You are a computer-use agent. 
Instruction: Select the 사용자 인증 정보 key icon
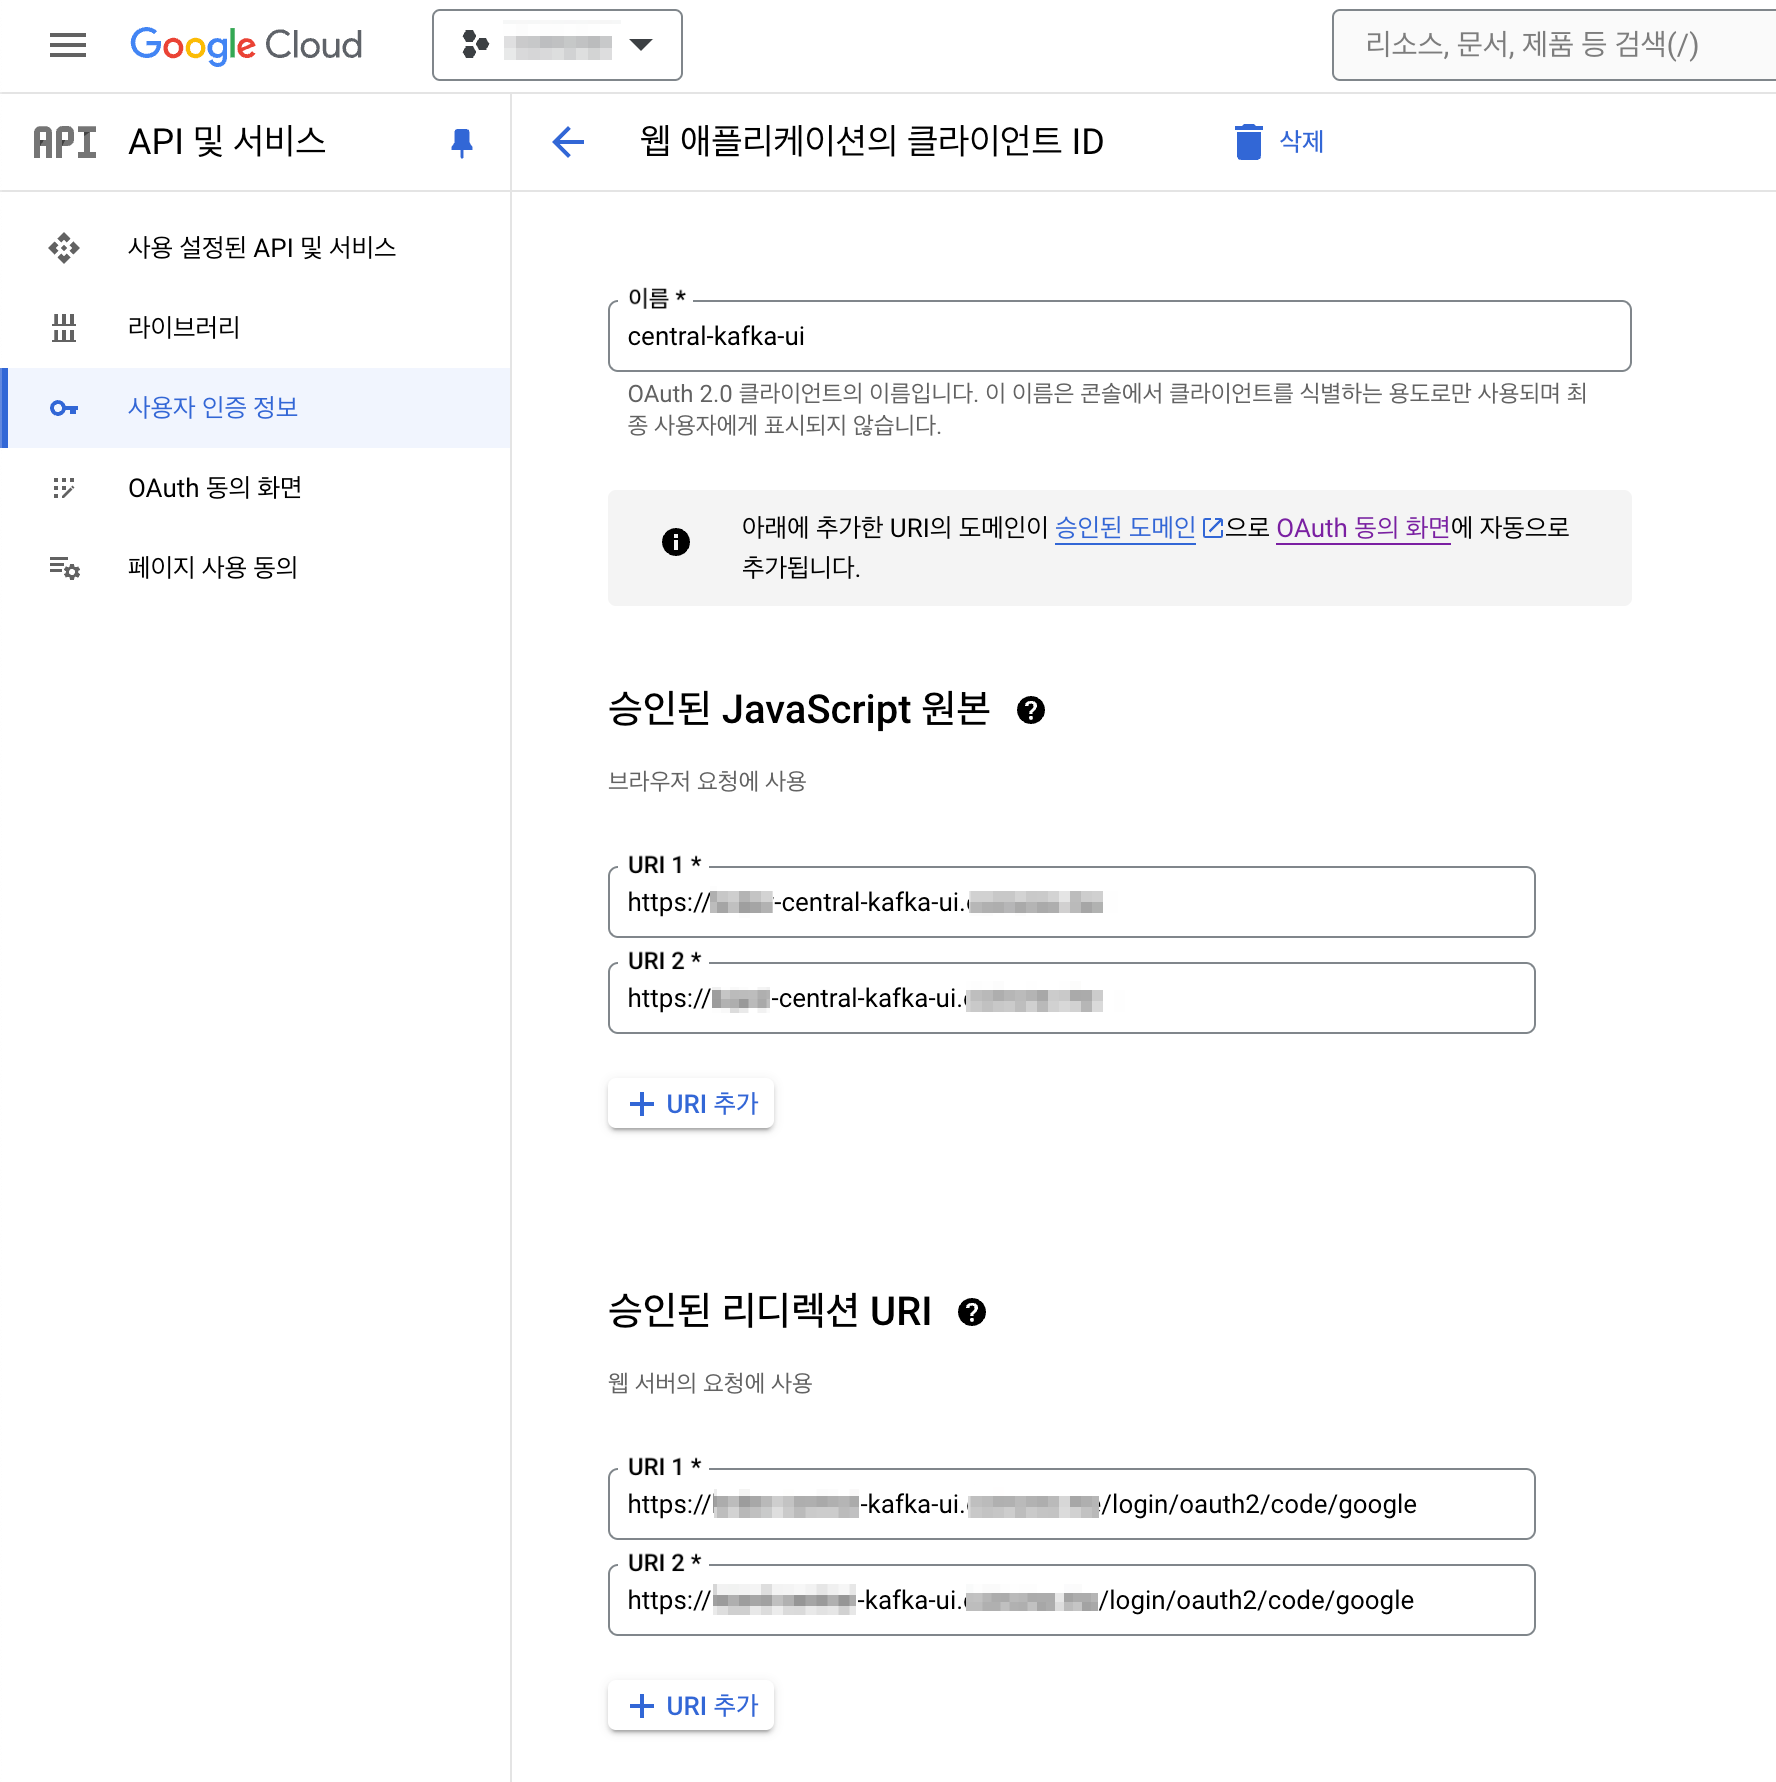[x=64, y=408]
